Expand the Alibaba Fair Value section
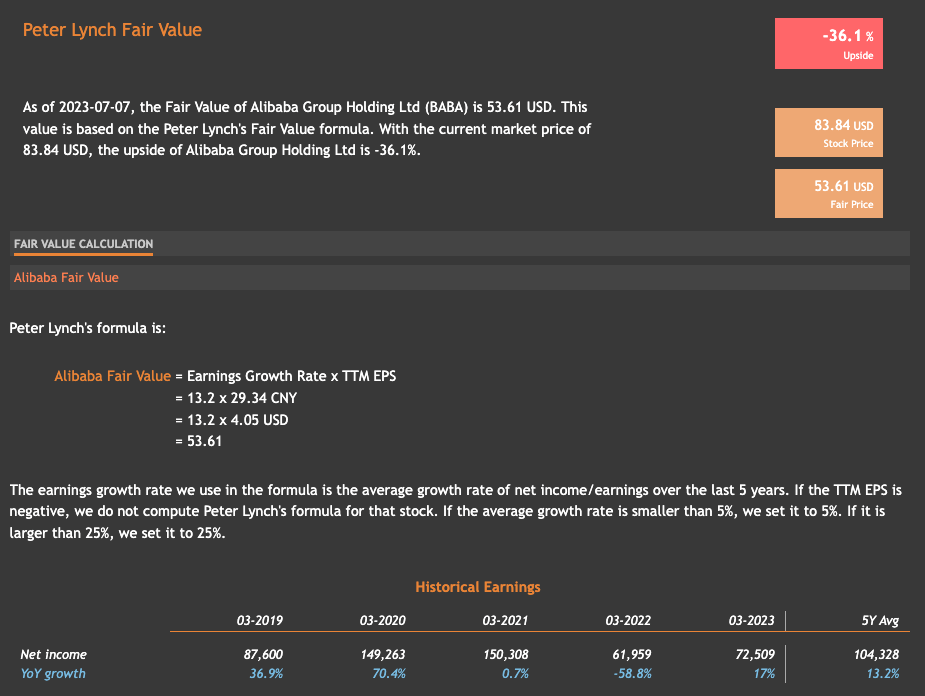The width and height of the screenshot is (925, 696). [66, 277]
